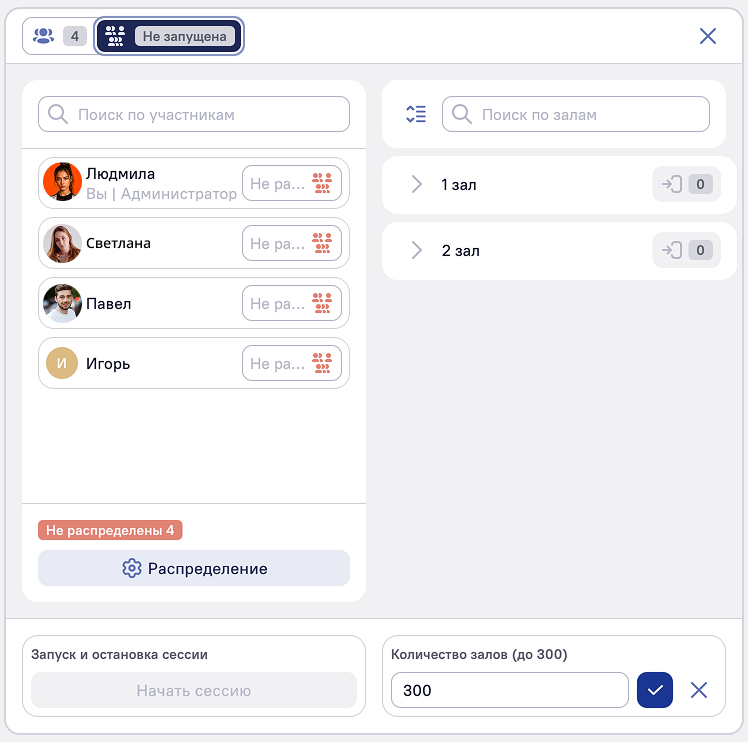The image size is (748, 742).
Task: Click the gear icon on Распределение
Action: (132, 568)
